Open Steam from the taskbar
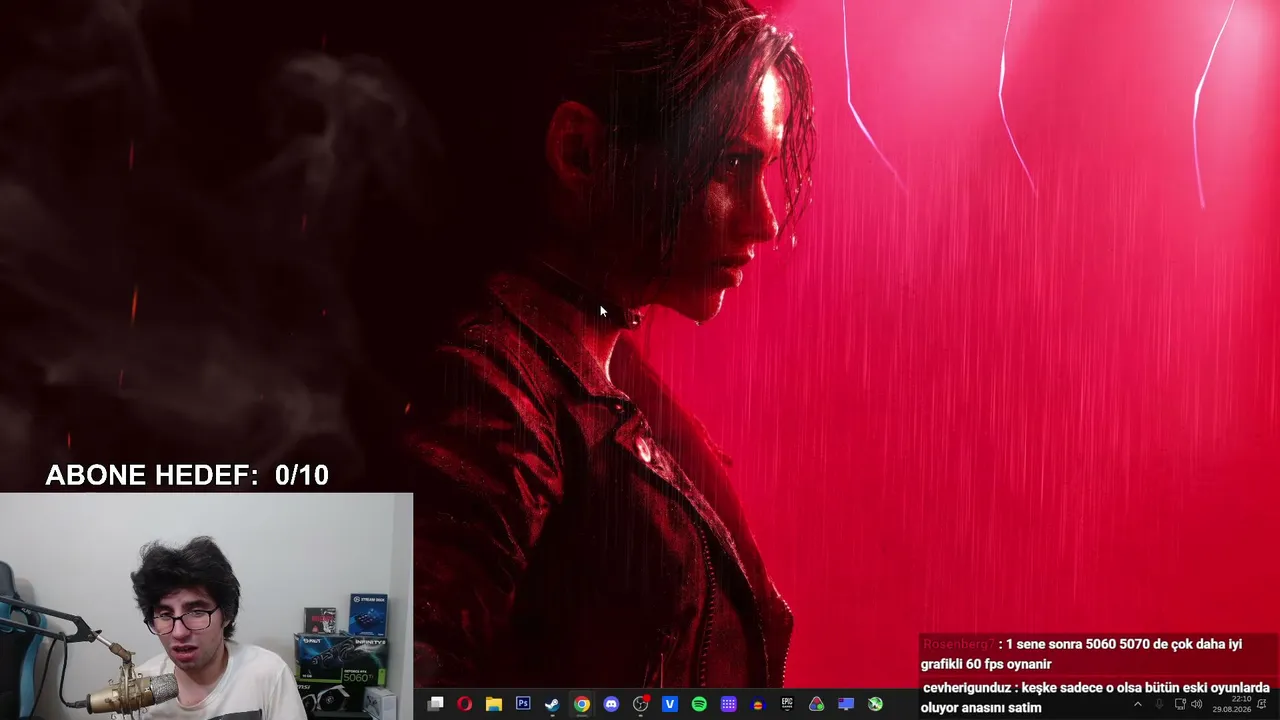This screenshot has width=1280, height=720. click(552, 704)
